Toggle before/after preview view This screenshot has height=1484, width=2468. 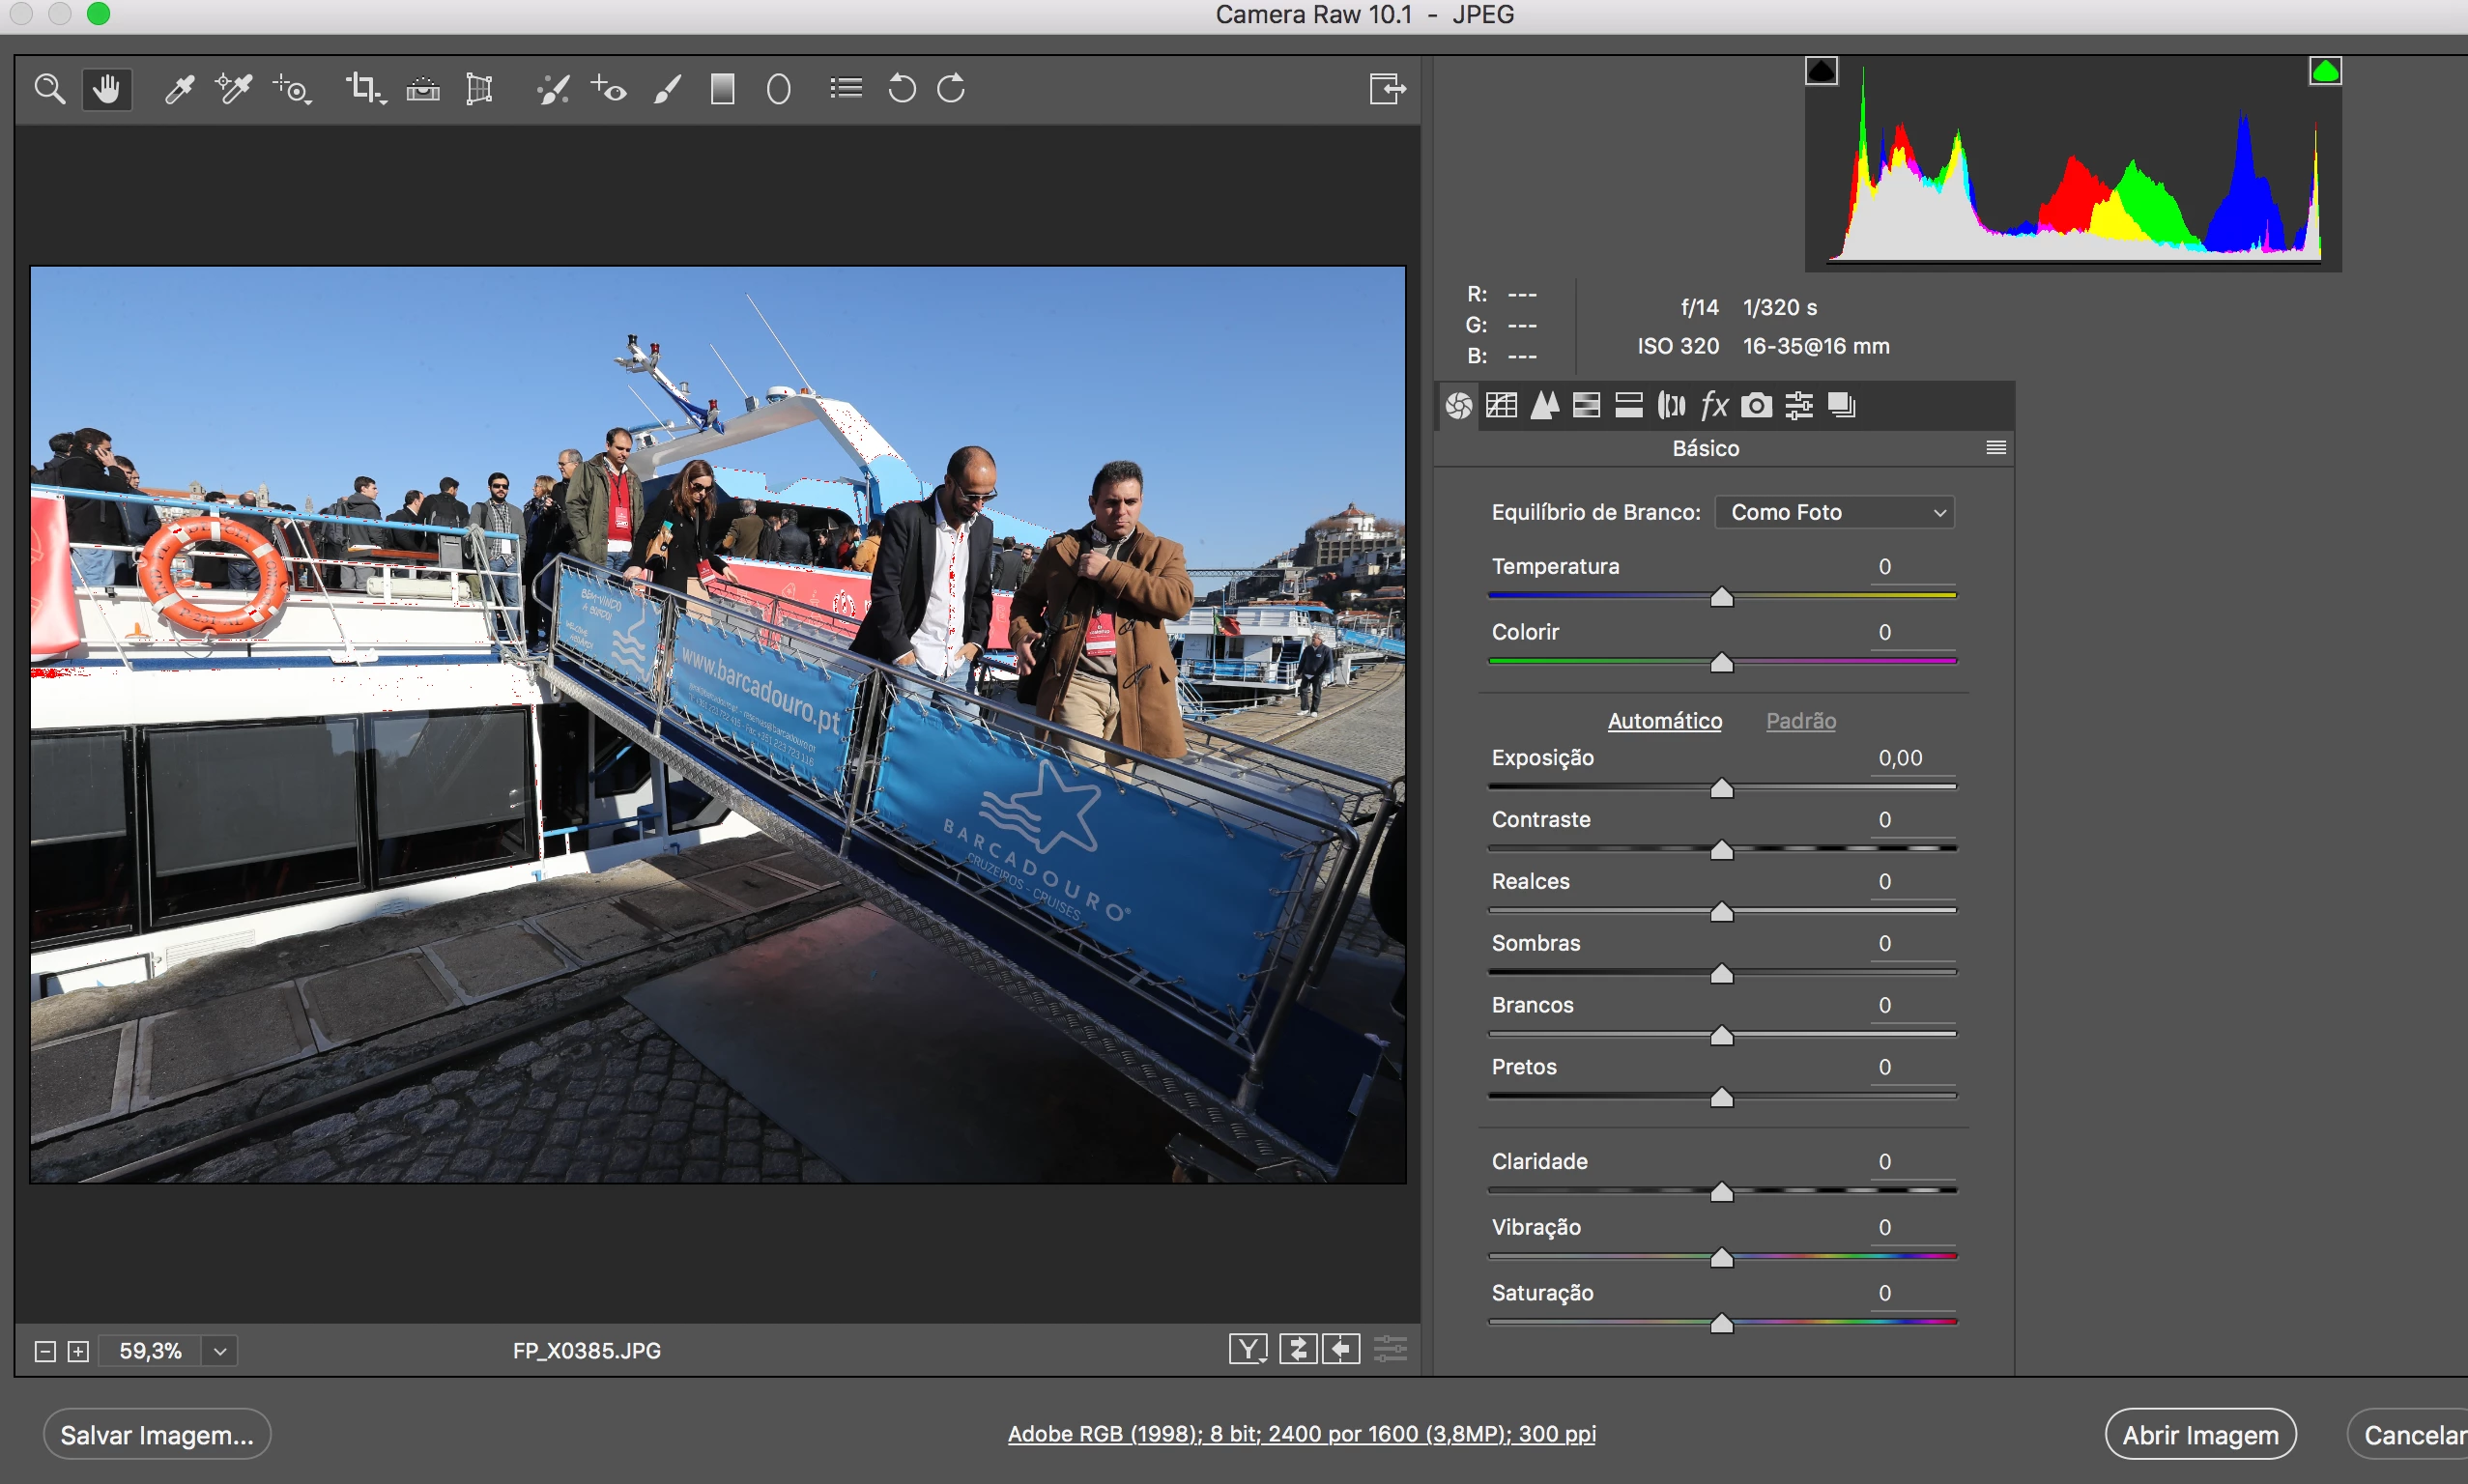pyautogui.click(x=1247, y=1350)
